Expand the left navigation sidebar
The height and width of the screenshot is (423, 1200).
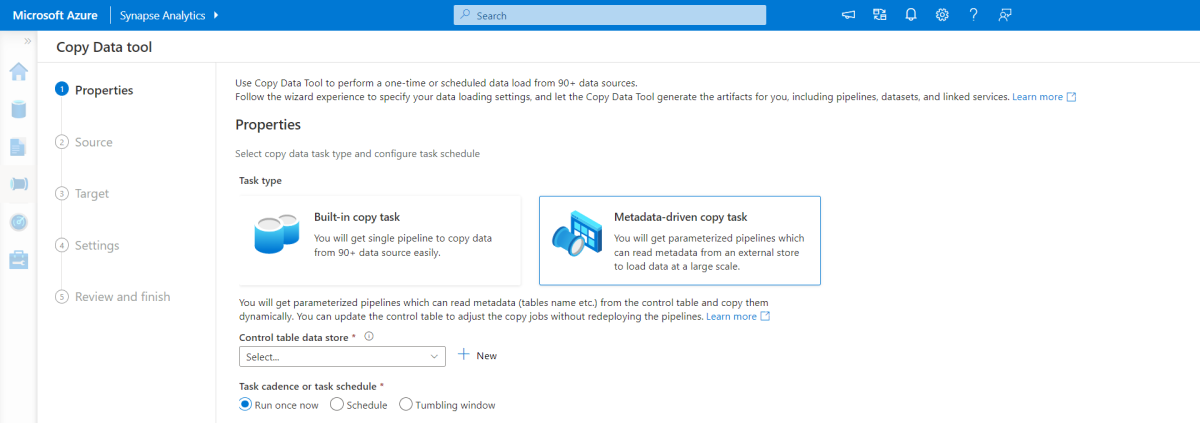[27, 41]
